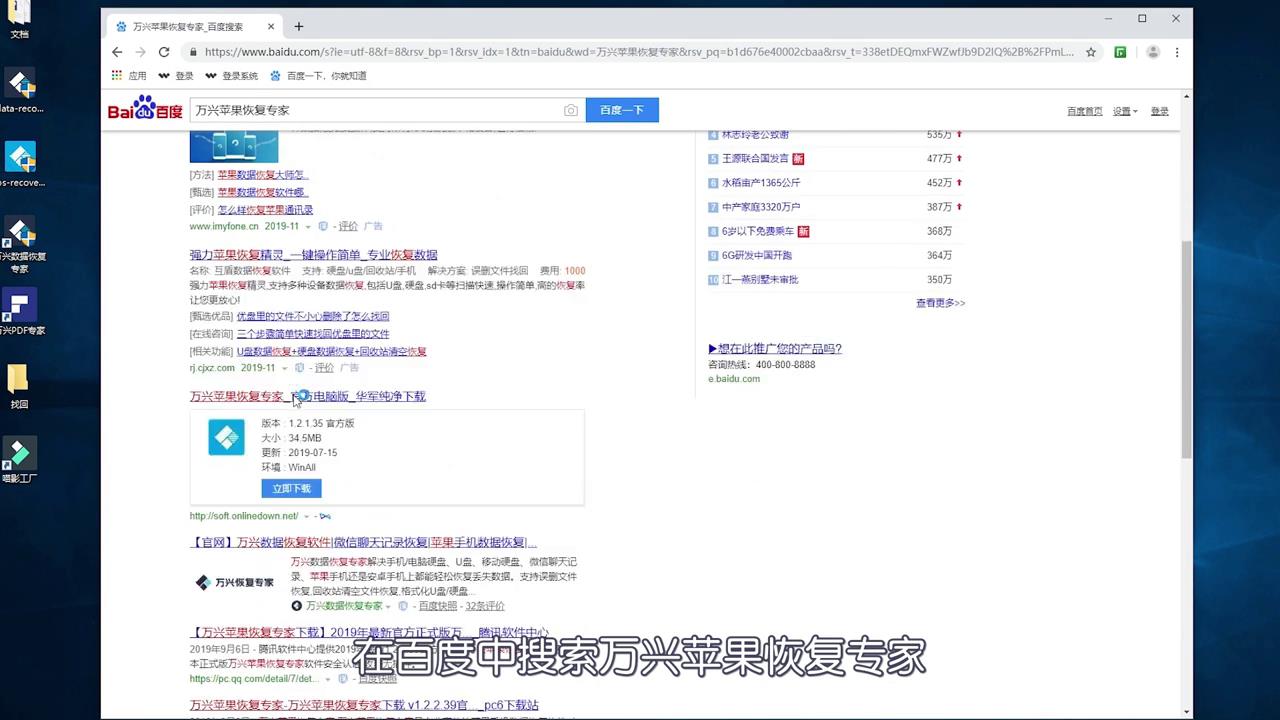
Task: Open hot search 中产家庭3320万户
Action: point(761,207)
